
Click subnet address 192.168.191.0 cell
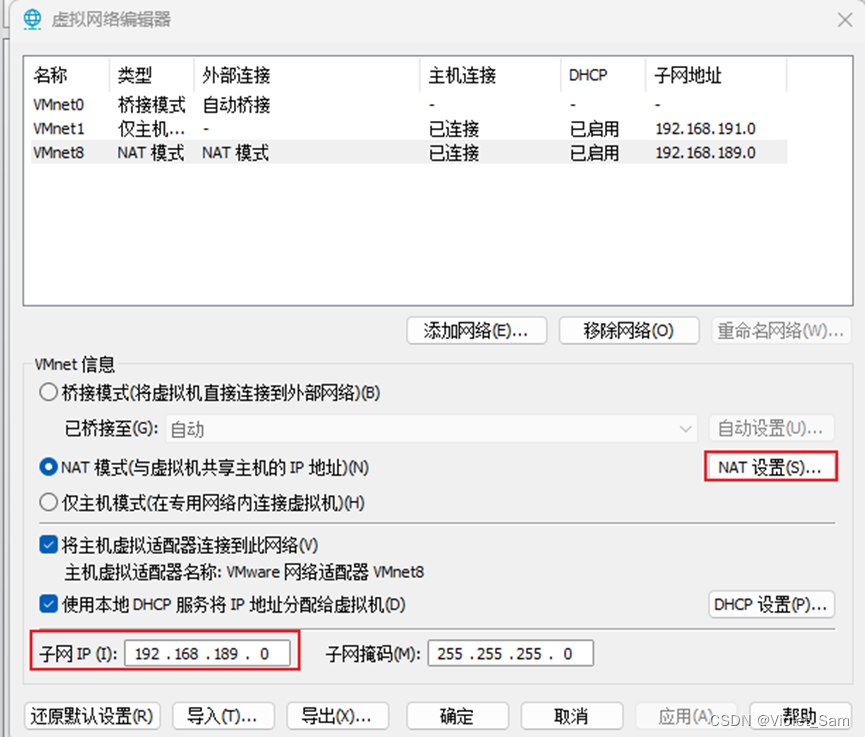(706, 129)
